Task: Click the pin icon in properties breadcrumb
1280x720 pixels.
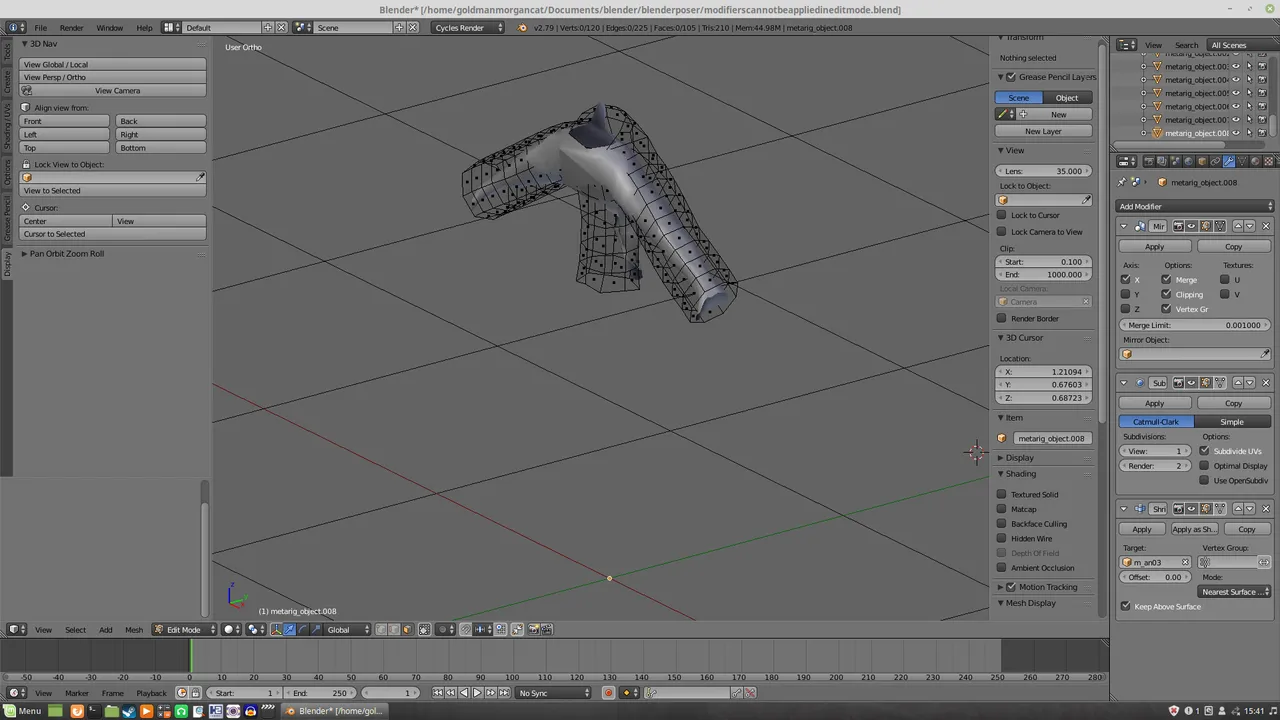Action: pyautogui.click(x=1122, y=182)
